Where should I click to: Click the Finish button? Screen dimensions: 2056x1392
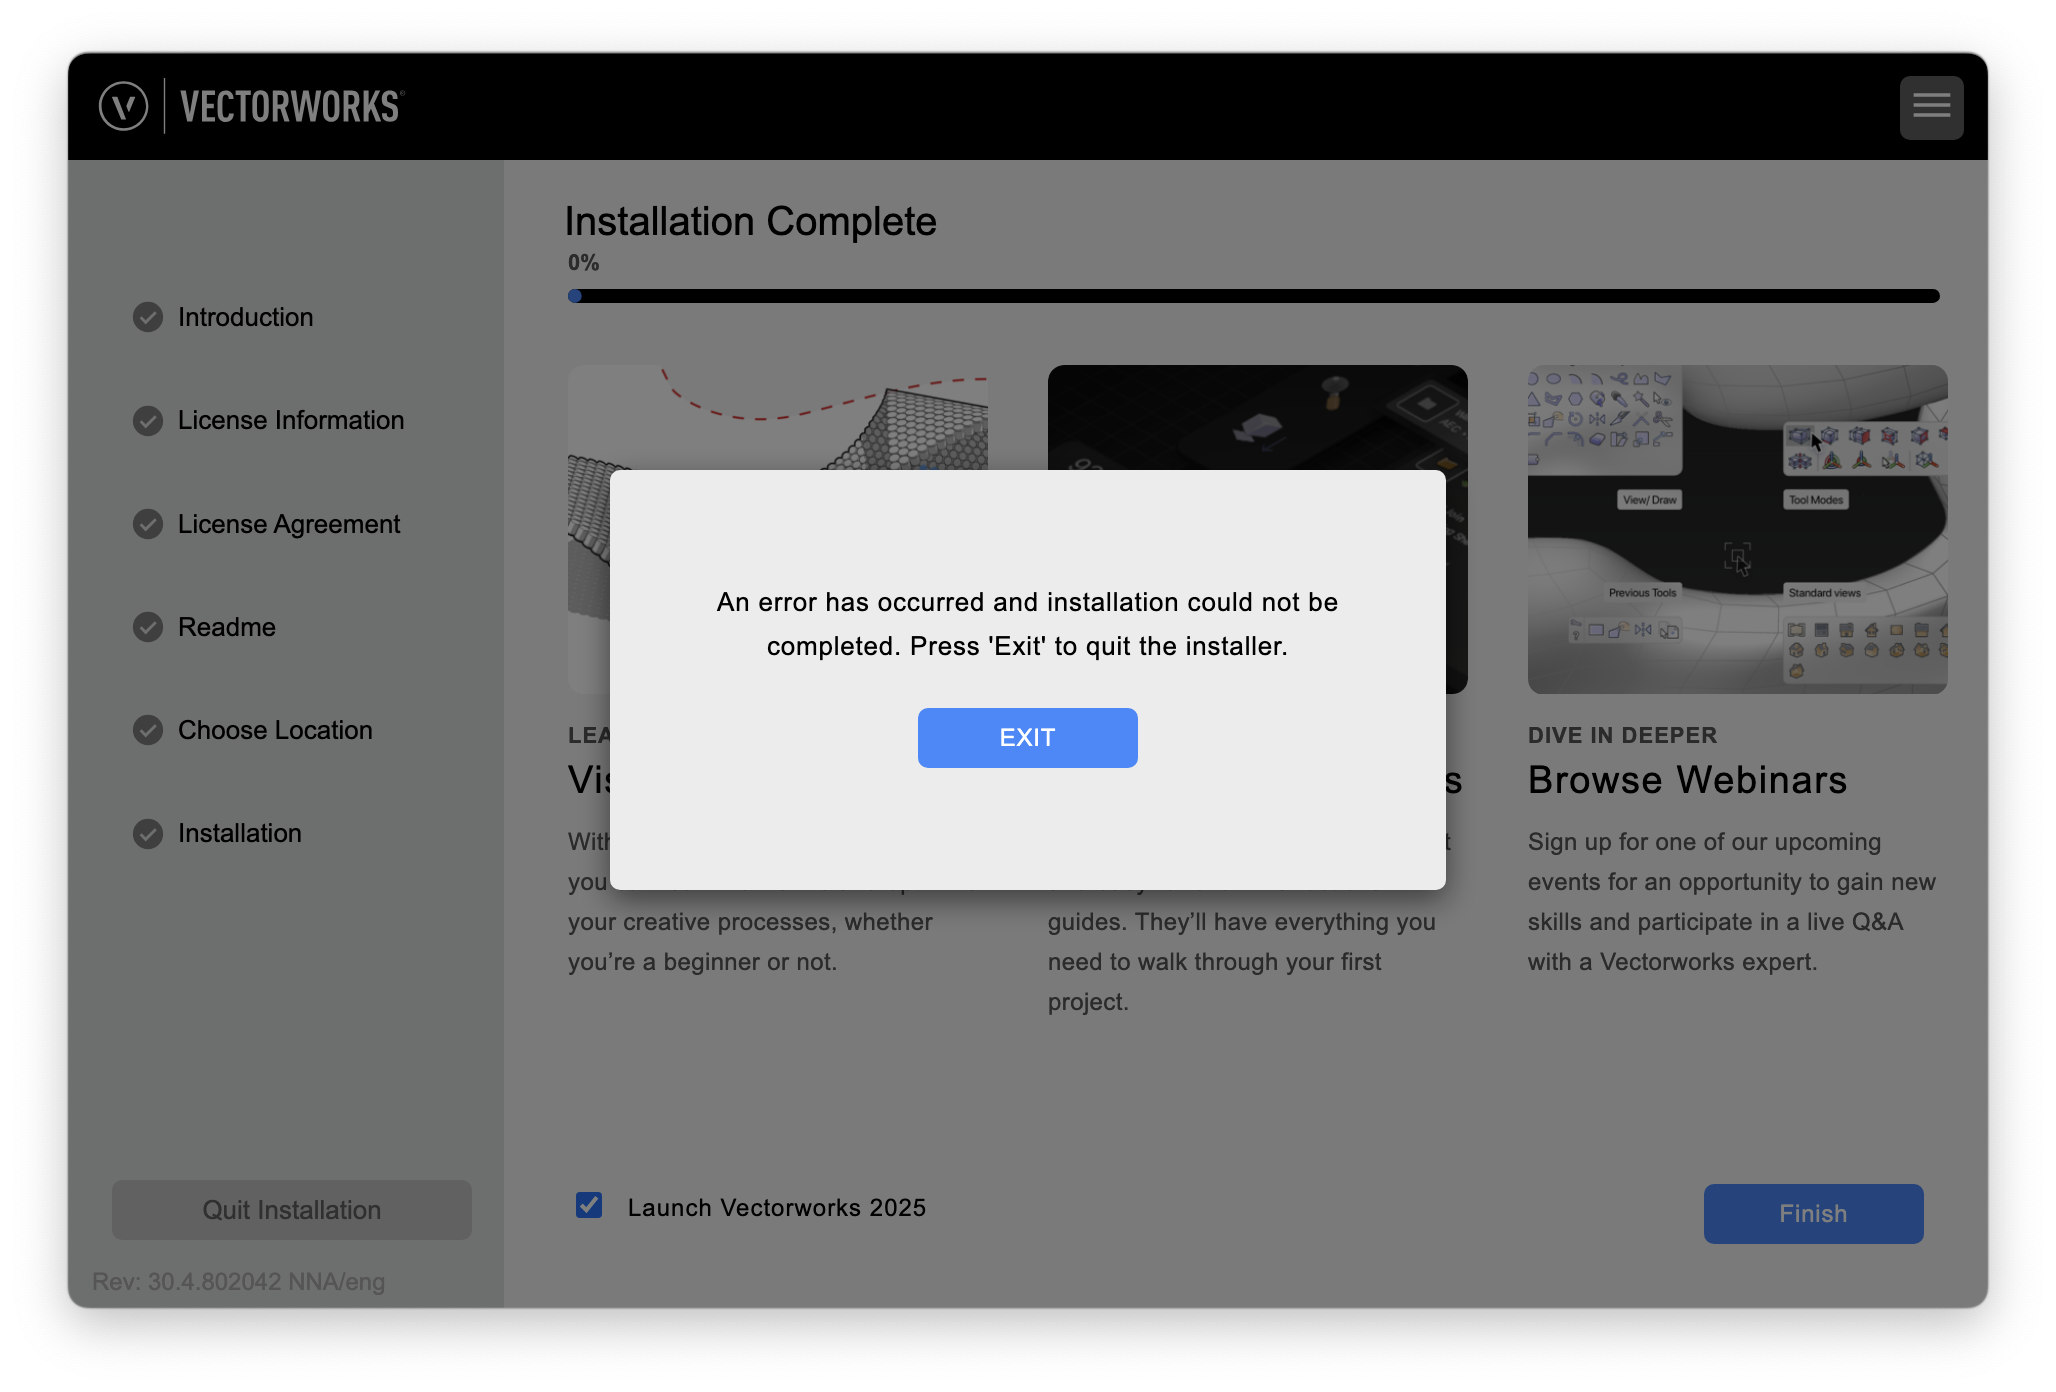click(x=1813, y=1214)
